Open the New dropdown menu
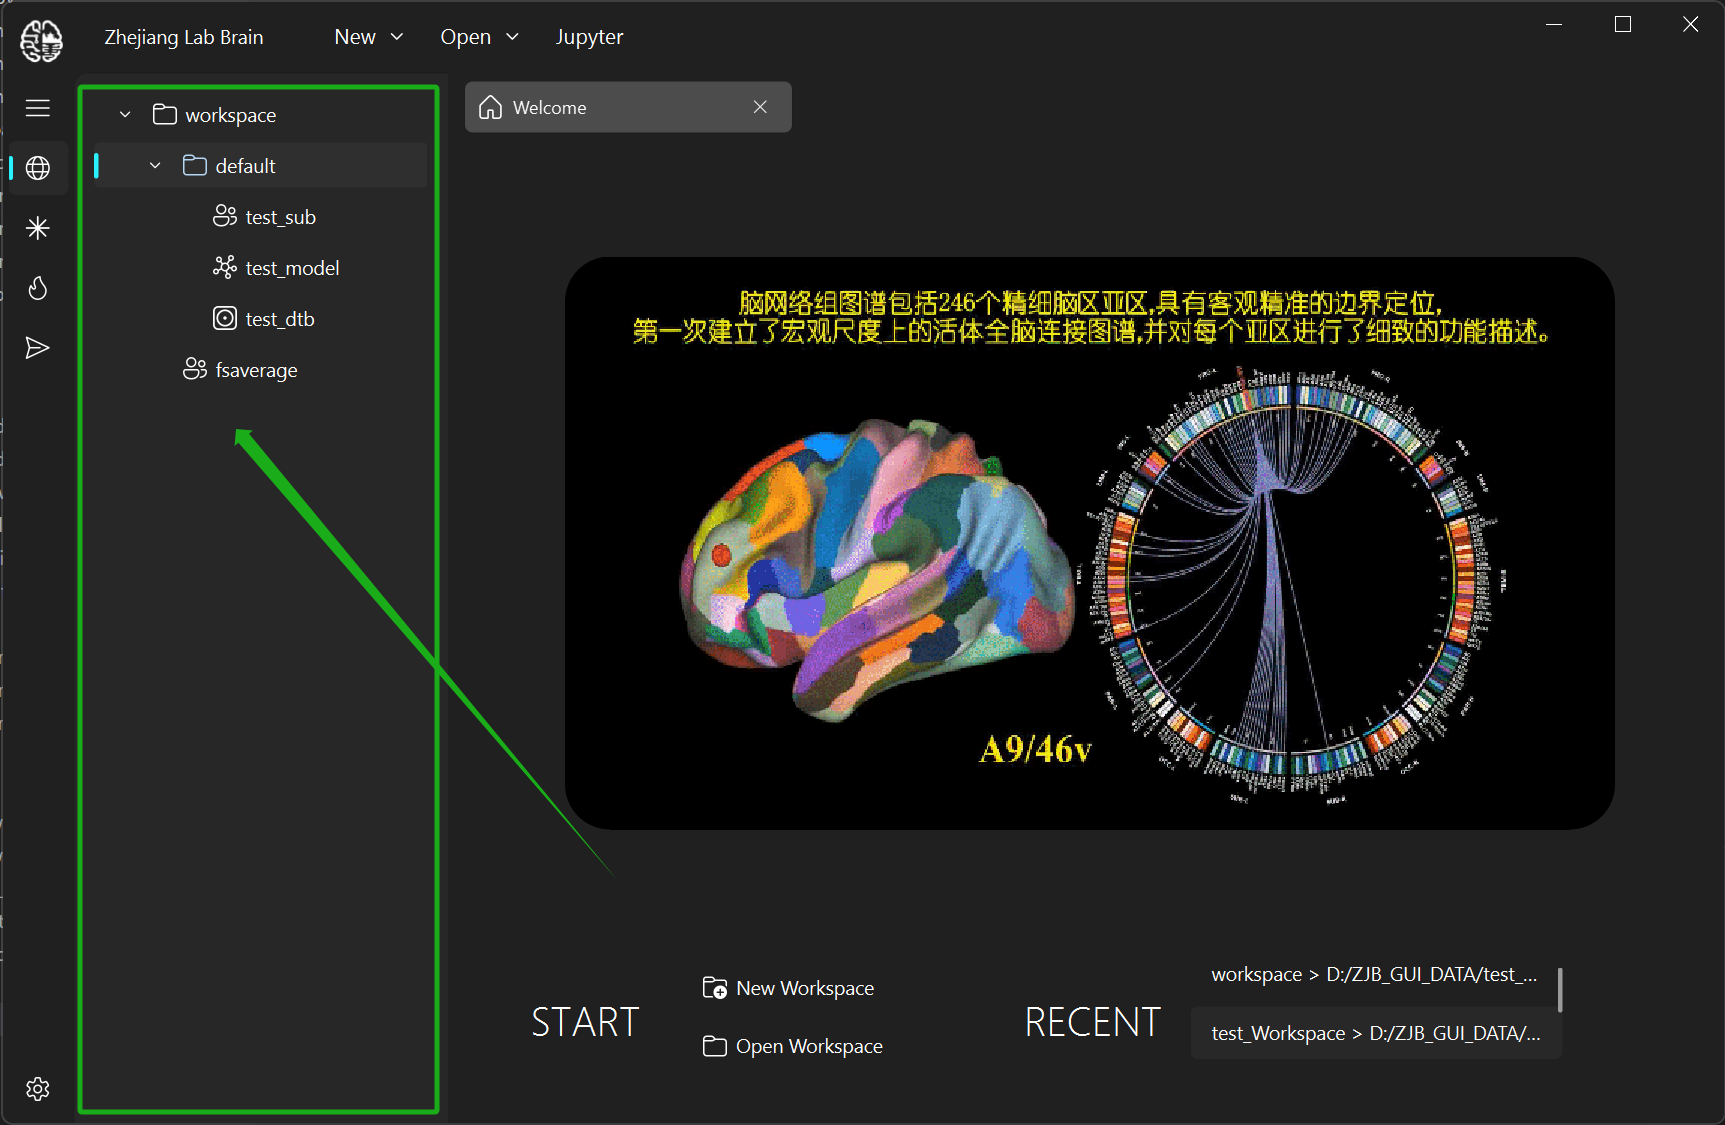This screenshot has width=1725, height=1125. [x=369, y=37]
